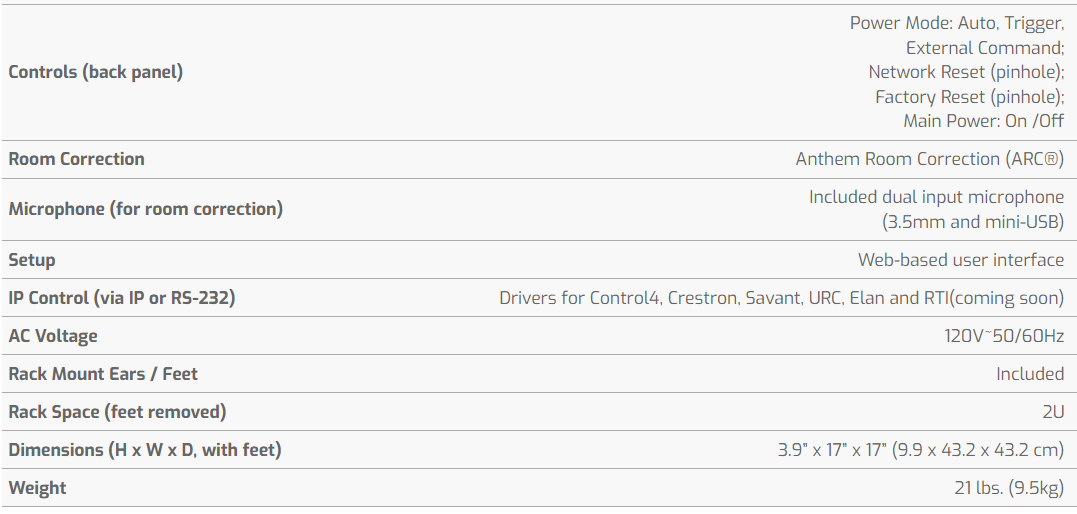Select the "21 lbs. (9.5kg)" weight value
This screenshot has height=514, width=1077.
point(1008,489)
